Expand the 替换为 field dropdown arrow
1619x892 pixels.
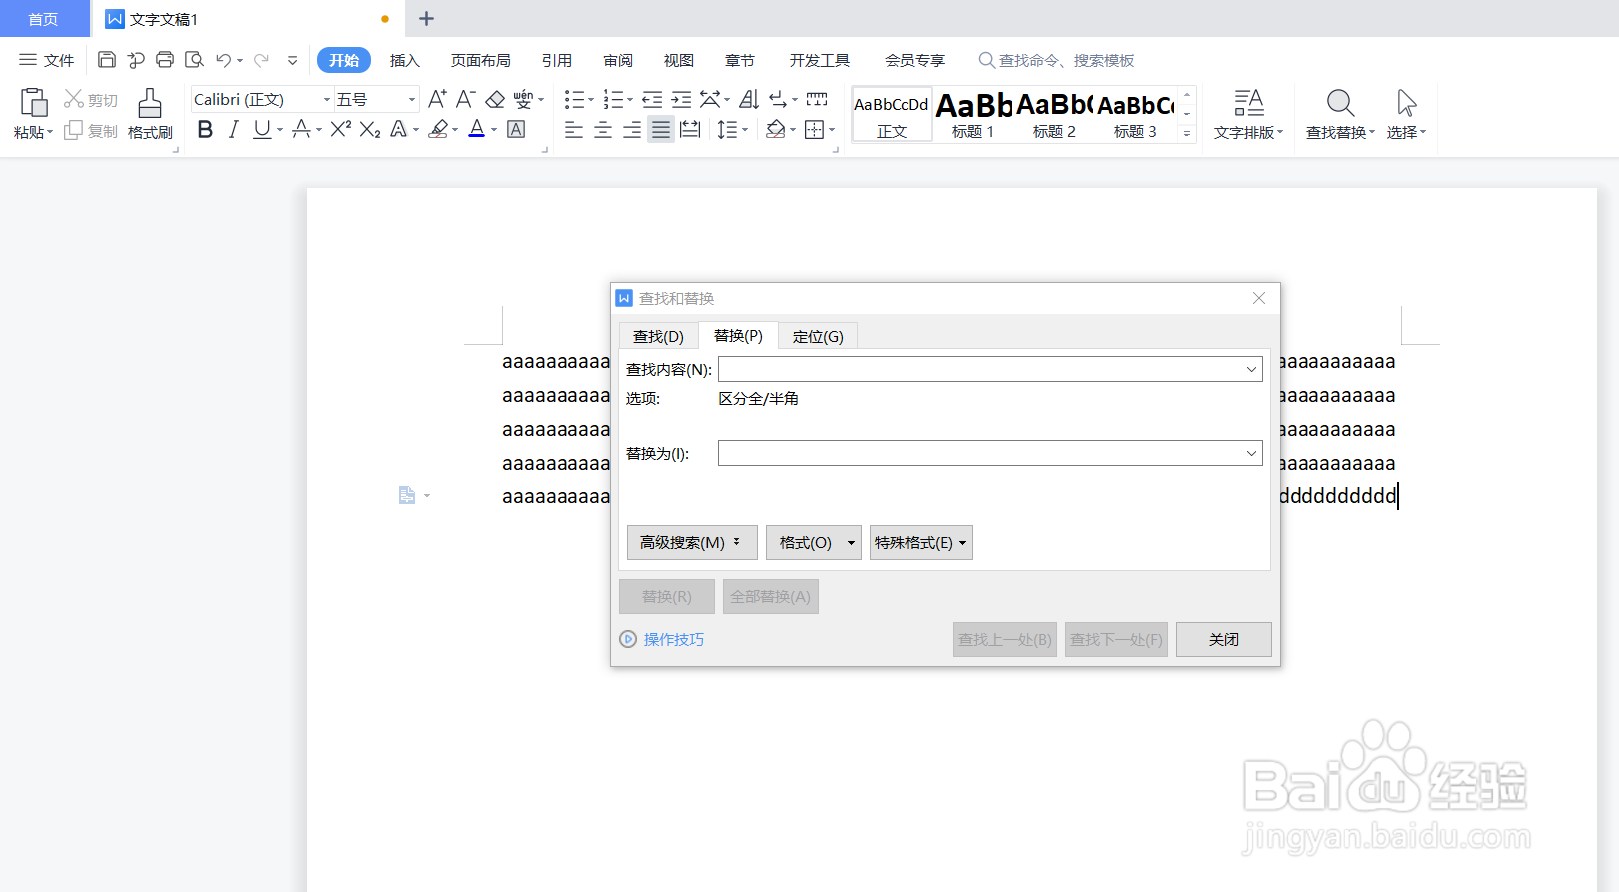1251,453
